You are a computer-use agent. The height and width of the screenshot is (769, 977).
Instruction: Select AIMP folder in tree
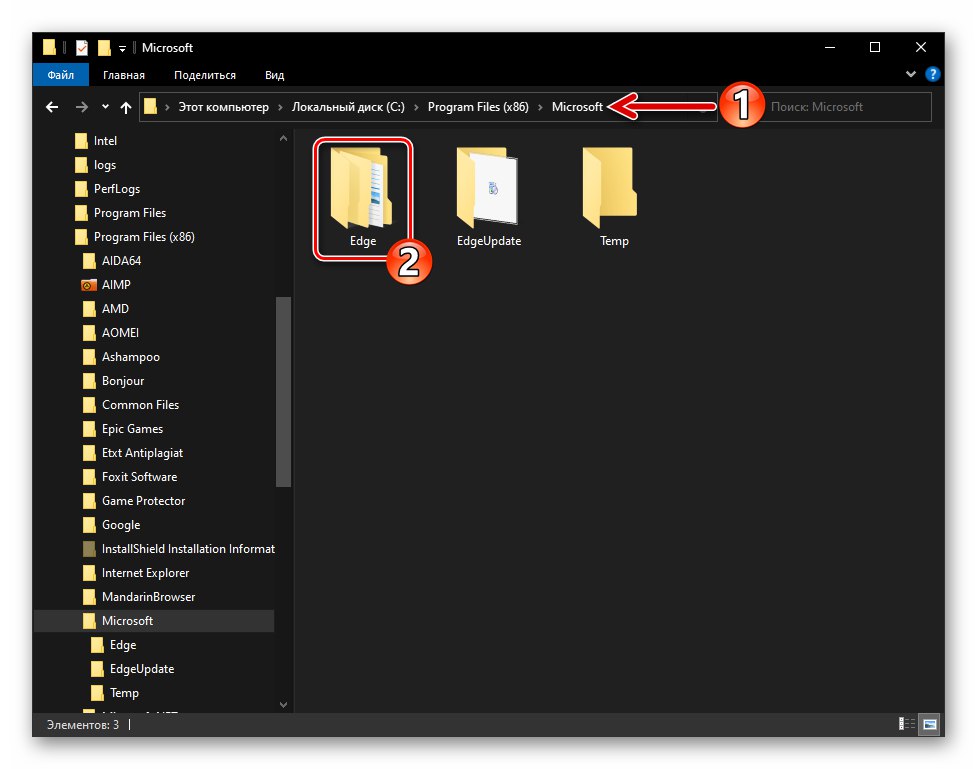tap(106, 285)
